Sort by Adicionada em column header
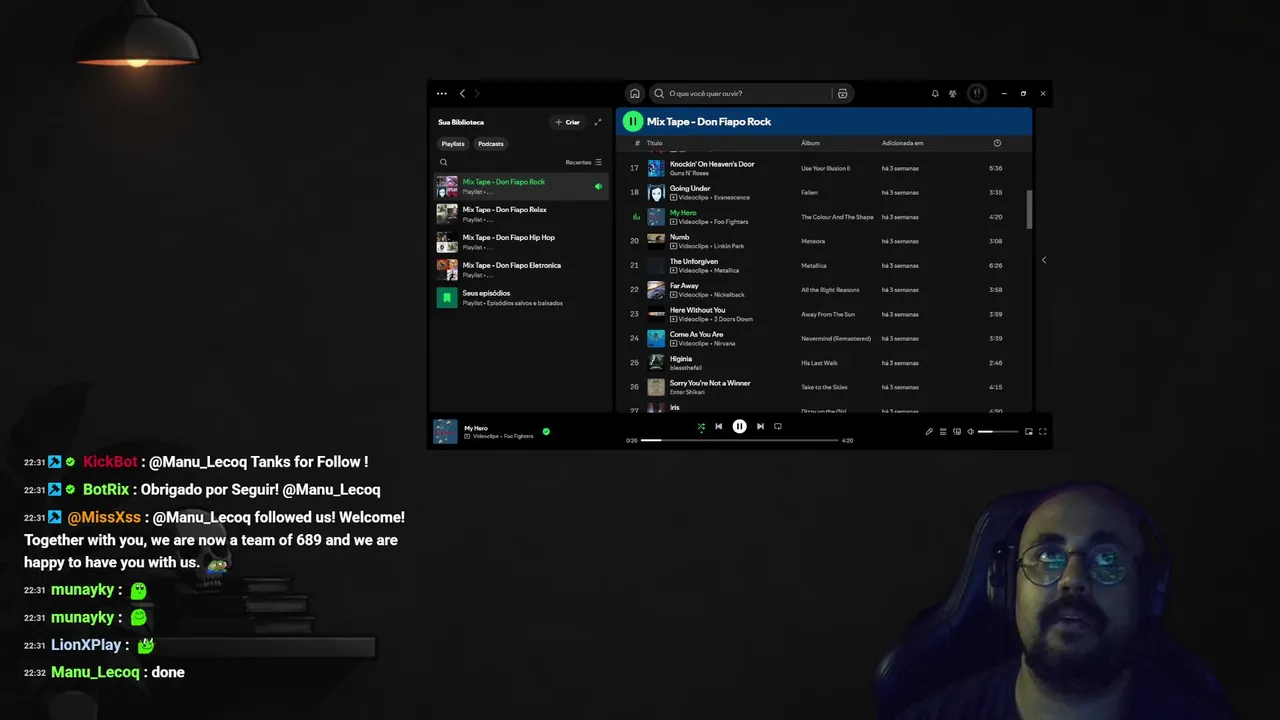 point(902,143)
